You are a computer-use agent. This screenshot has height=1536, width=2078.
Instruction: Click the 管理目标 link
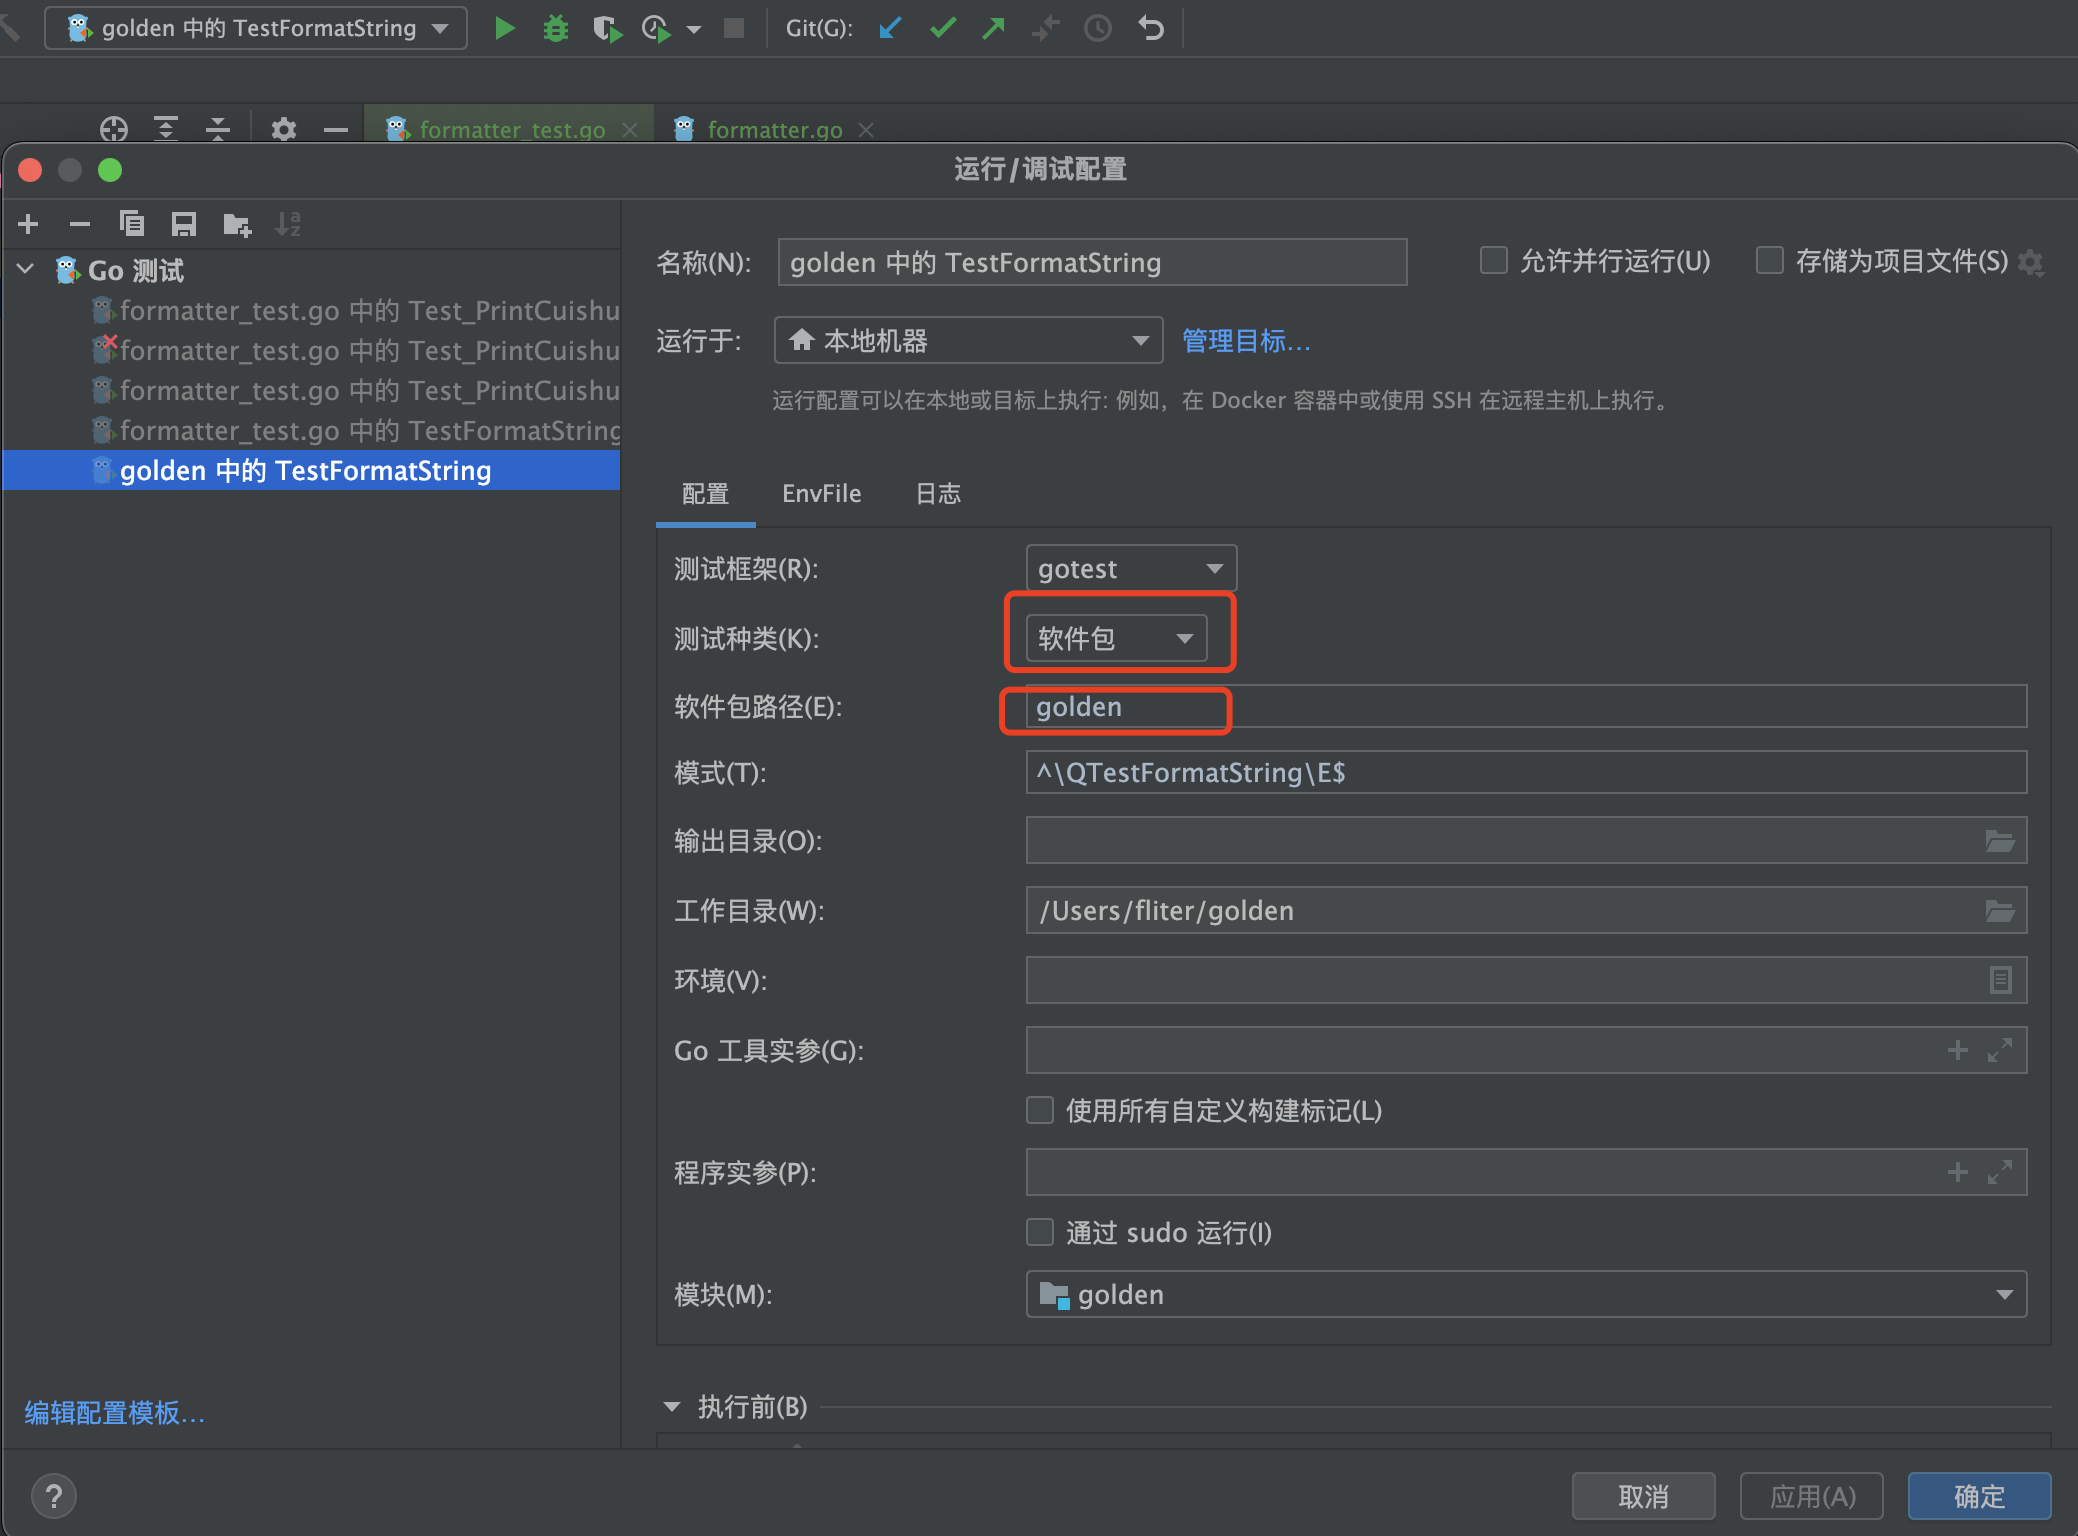coord(1246,341)
